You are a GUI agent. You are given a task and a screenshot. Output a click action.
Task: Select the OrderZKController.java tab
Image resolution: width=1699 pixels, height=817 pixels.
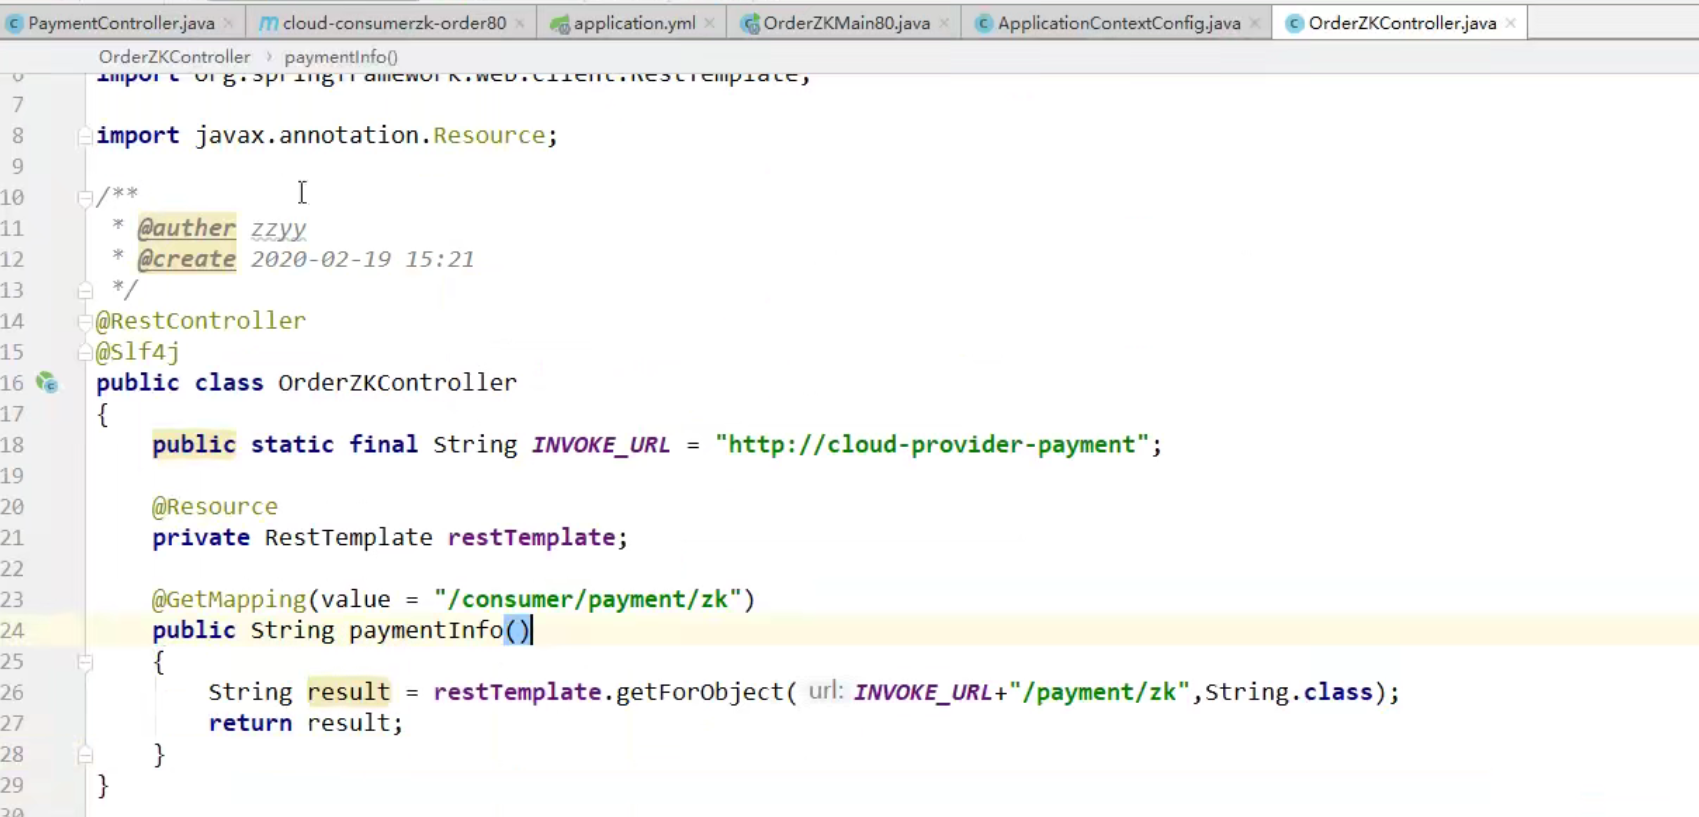(1402, 22)
